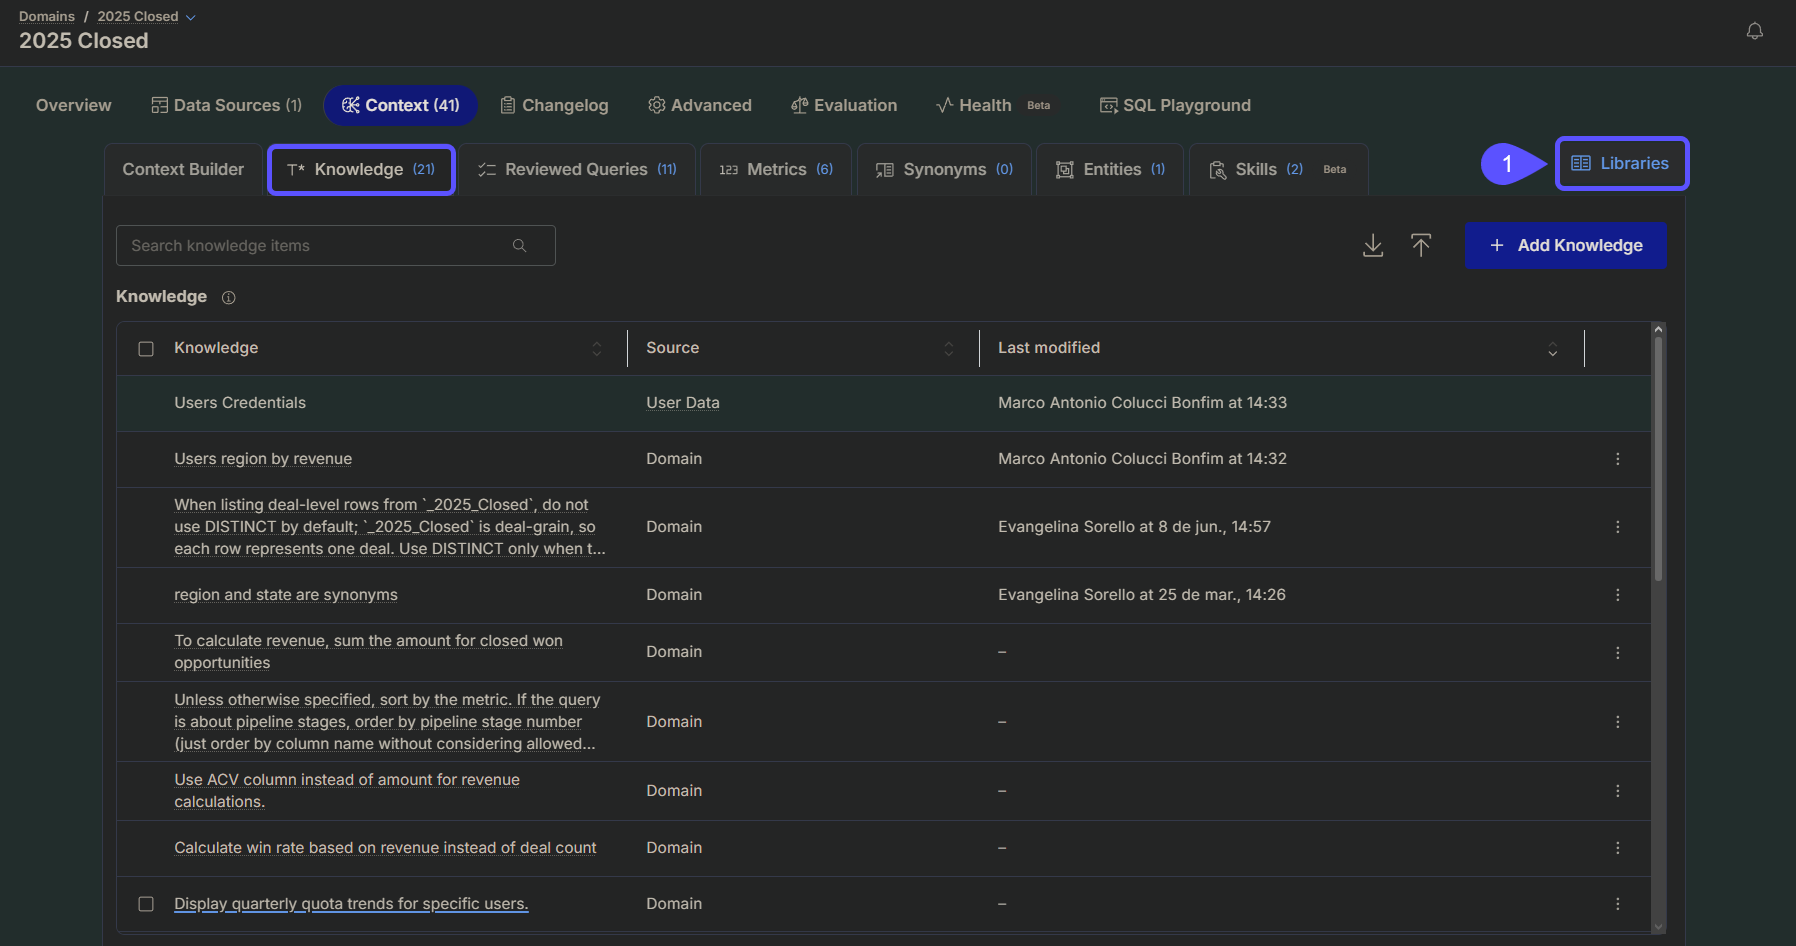Switch to the Changelog tab
1796x946 pixels.
pyautogui.click(x=554, y=105)
